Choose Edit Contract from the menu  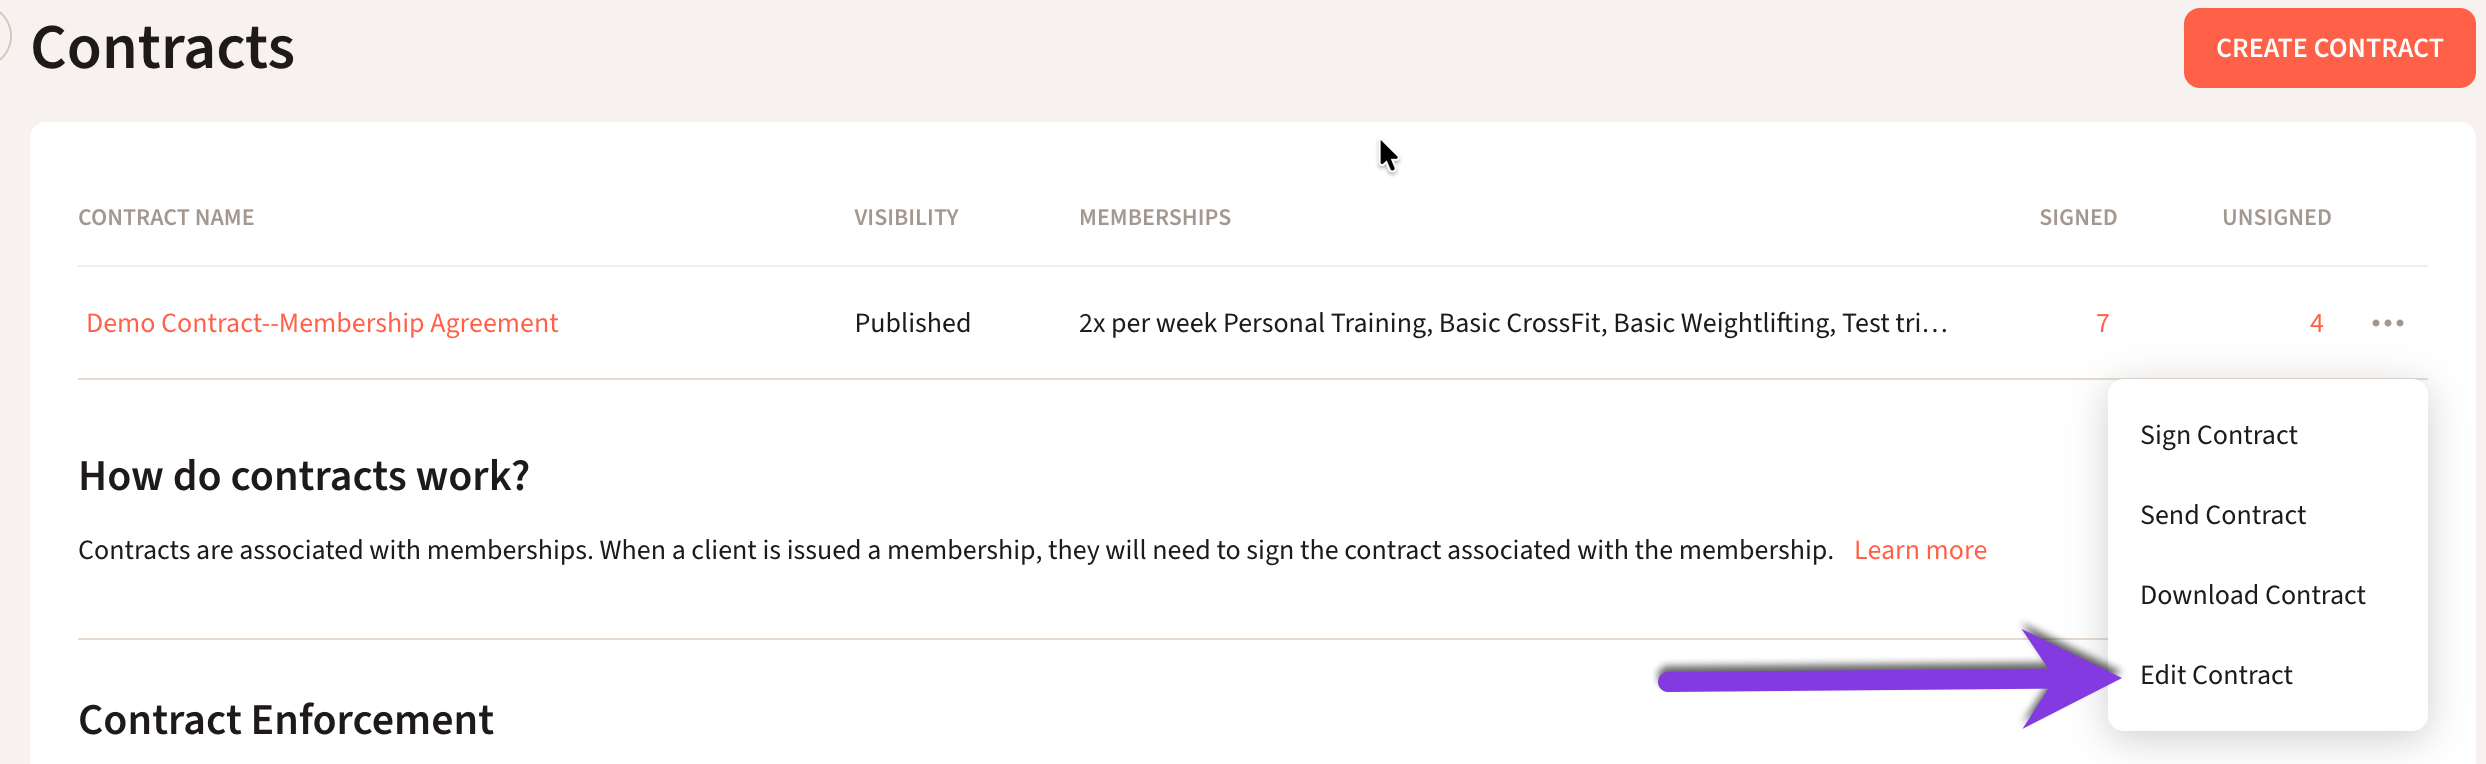pyautogui.click(x=2216, y=675)
